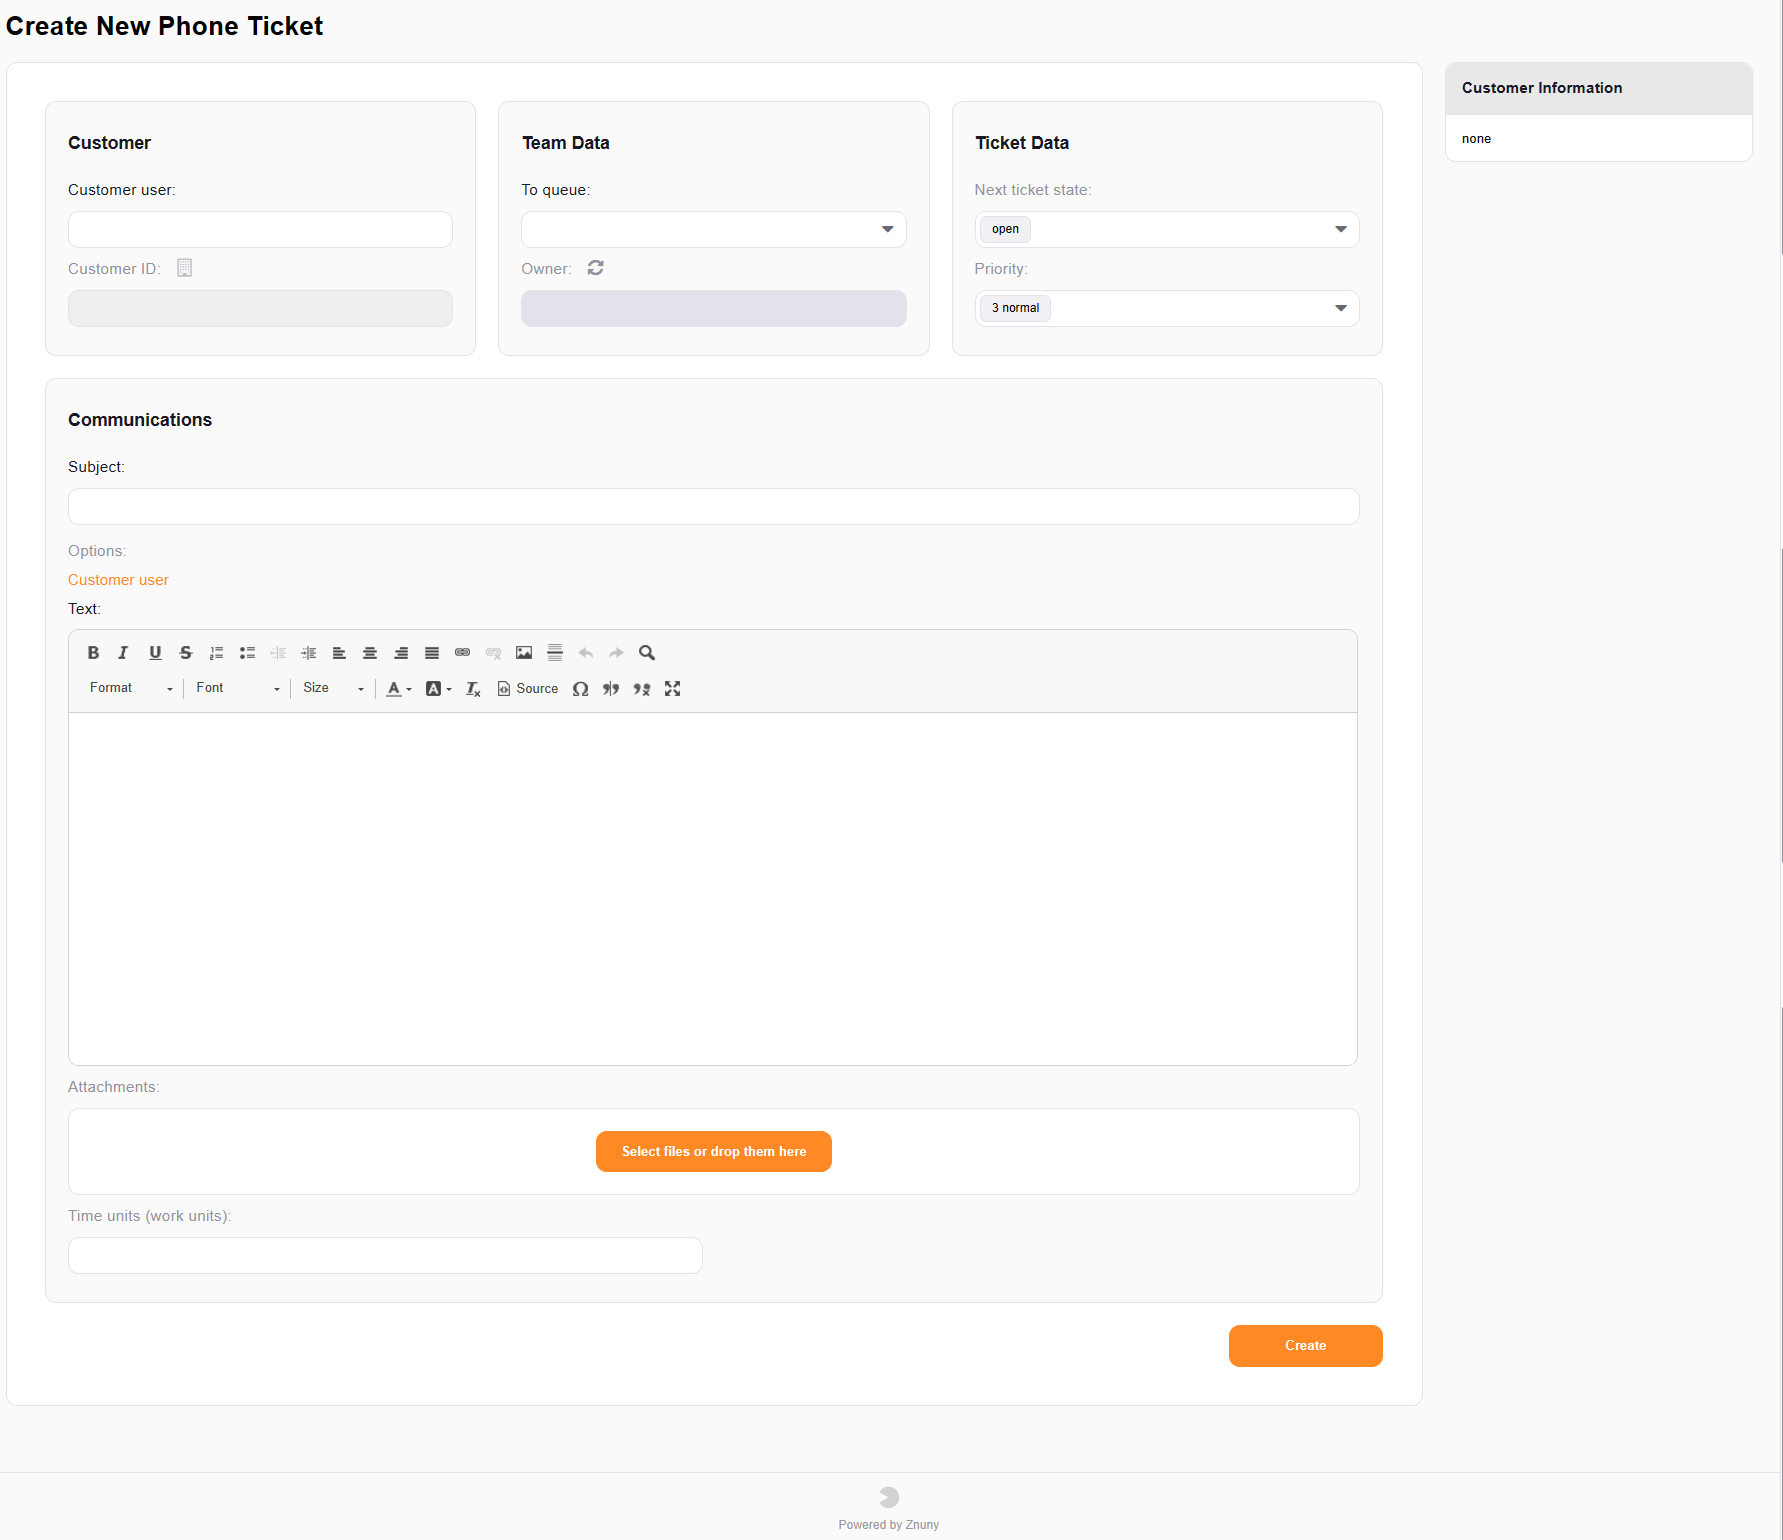
Task: Open the Font menu in editor toolbar
Action: 237,688
